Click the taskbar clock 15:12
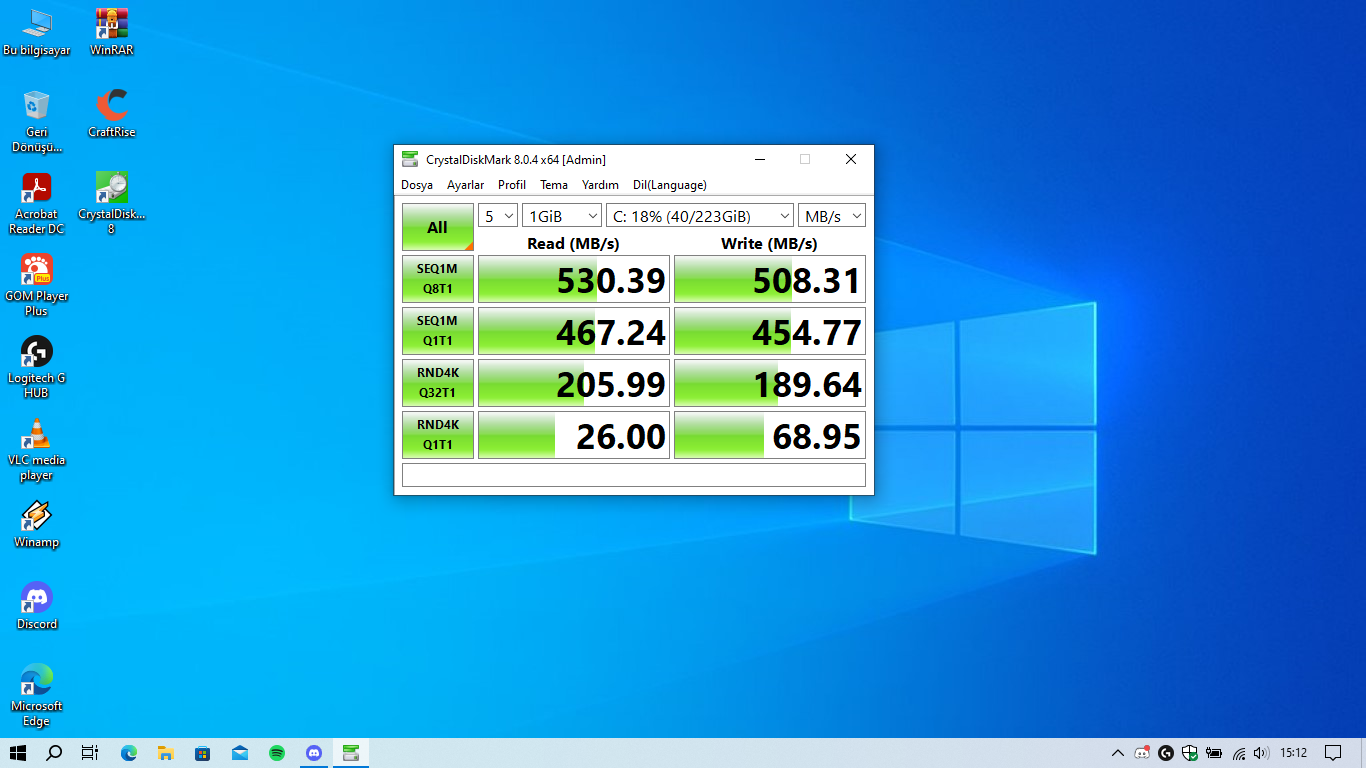 pyautogui.click(x=1293, y=753)
